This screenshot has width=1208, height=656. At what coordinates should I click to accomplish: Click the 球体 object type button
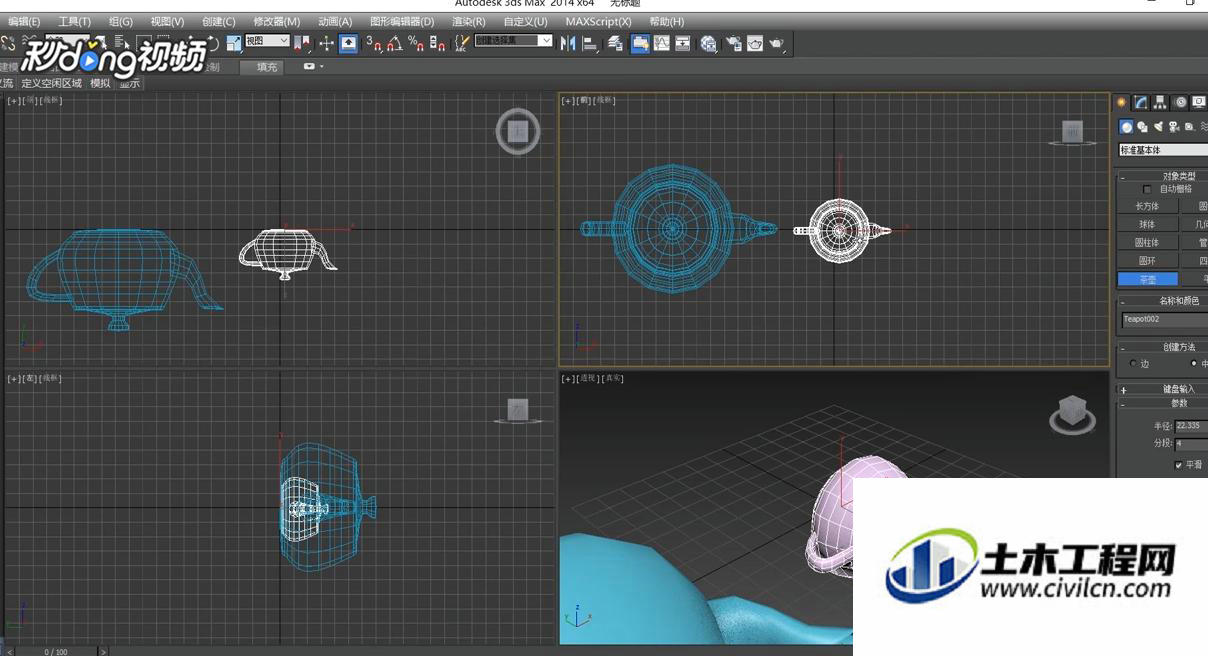[x=1148, y=224]
